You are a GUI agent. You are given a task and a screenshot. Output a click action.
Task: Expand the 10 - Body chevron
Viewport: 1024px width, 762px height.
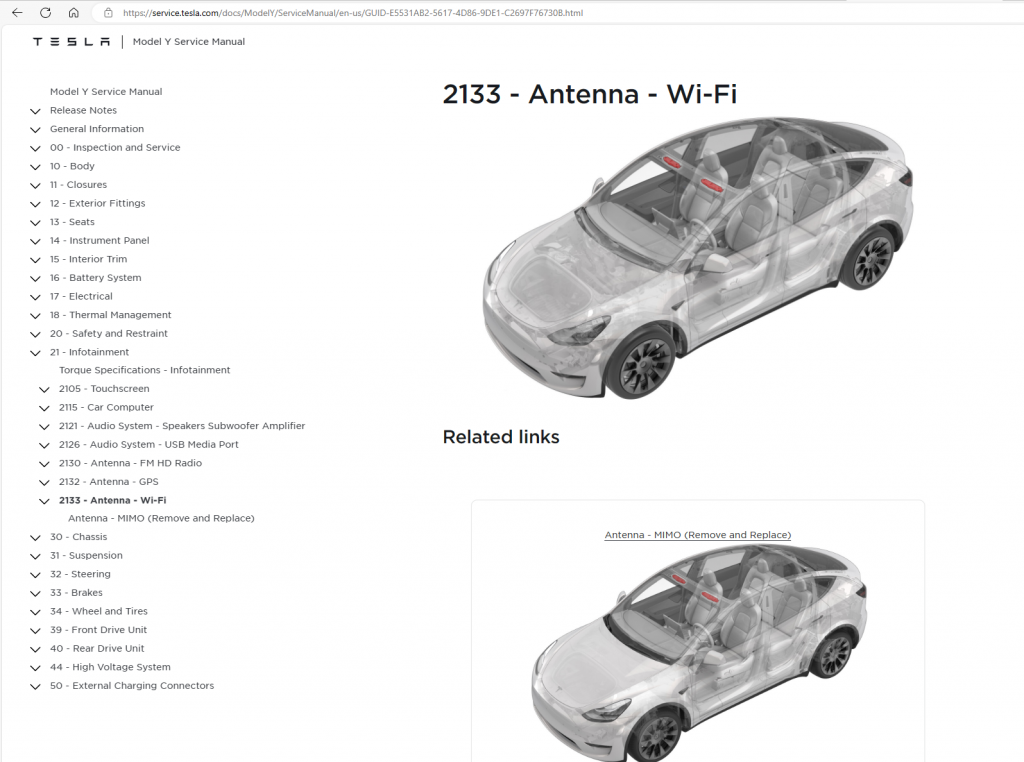(35, 167)
